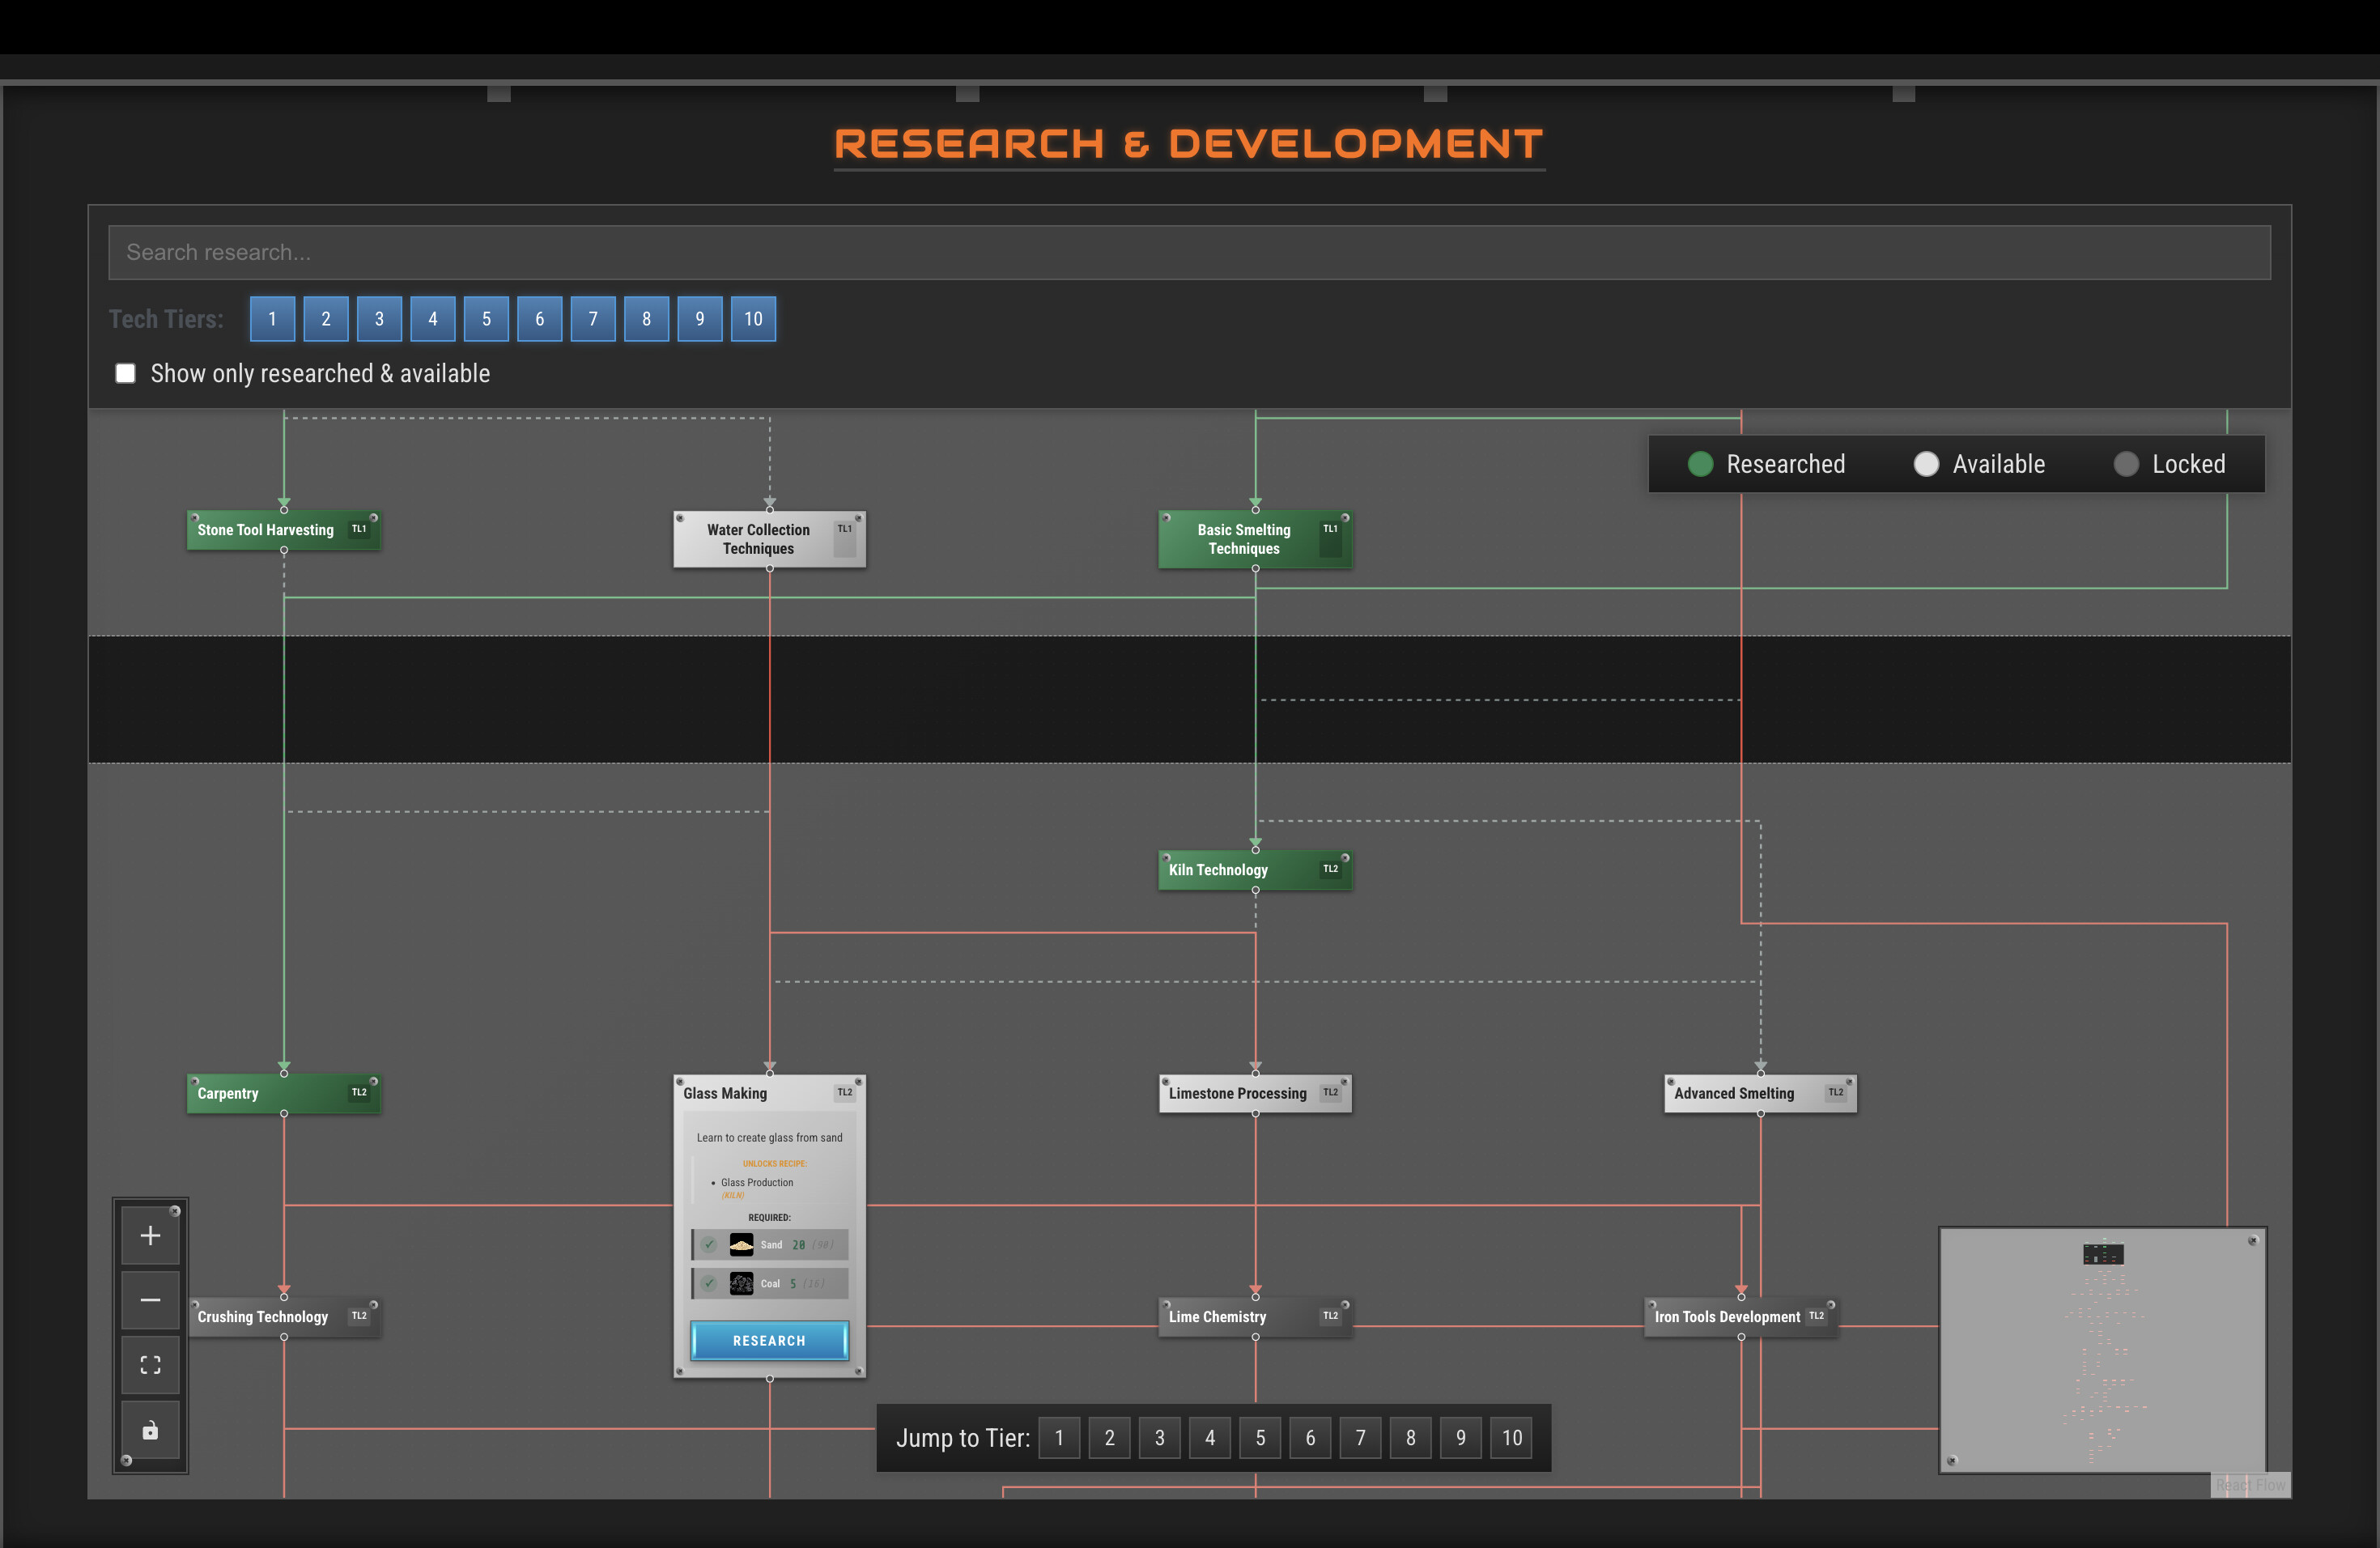
Task: Enable Show only researched & available
Action: (125, 372)
